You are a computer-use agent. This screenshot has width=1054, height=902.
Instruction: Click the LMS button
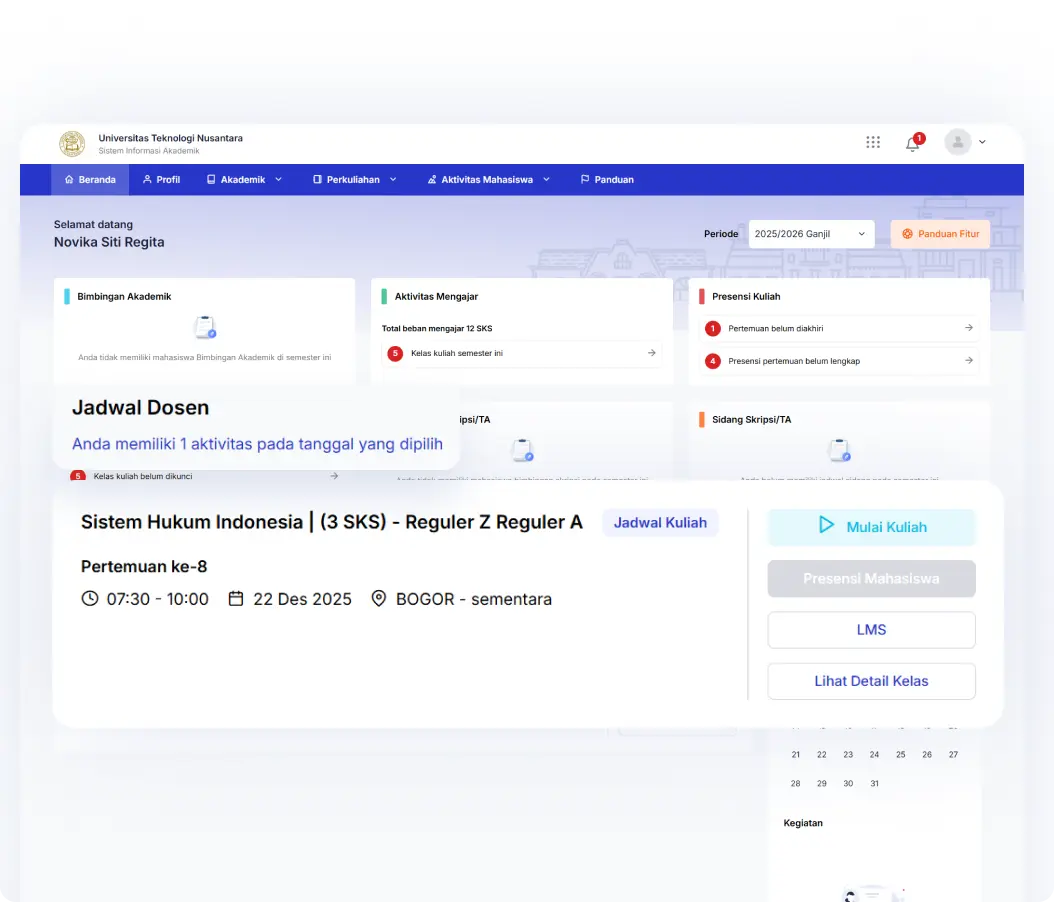click(x=871, y=630)
